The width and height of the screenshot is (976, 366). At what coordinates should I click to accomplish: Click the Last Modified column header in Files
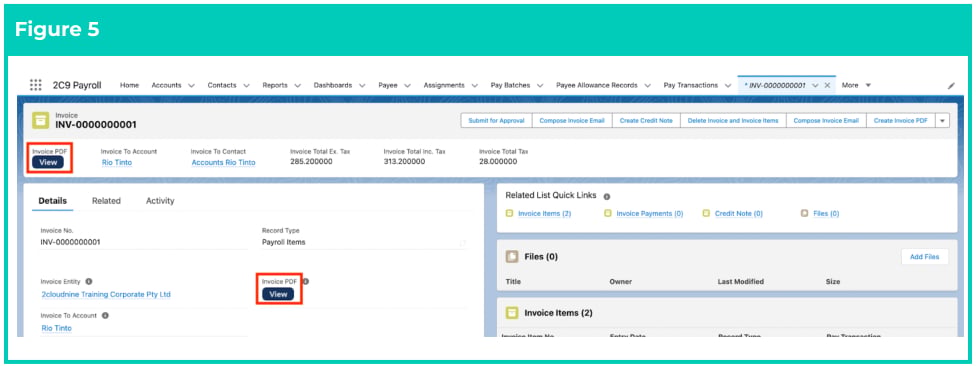coord(741,282)
